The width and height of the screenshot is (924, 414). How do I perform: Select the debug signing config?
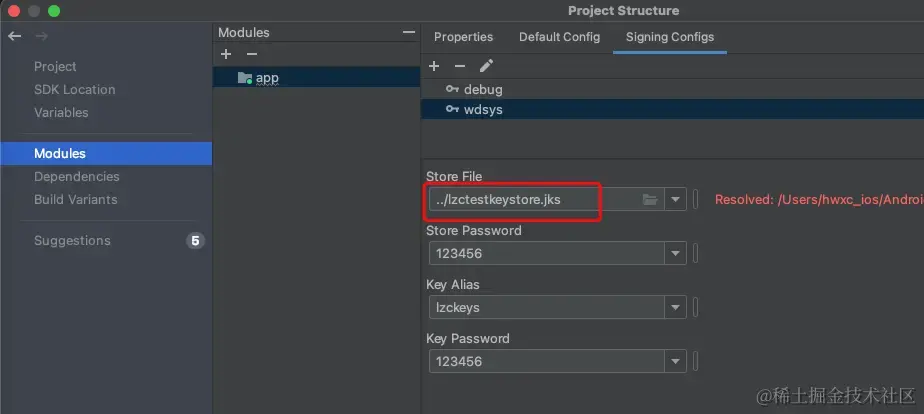pos(672,90)
